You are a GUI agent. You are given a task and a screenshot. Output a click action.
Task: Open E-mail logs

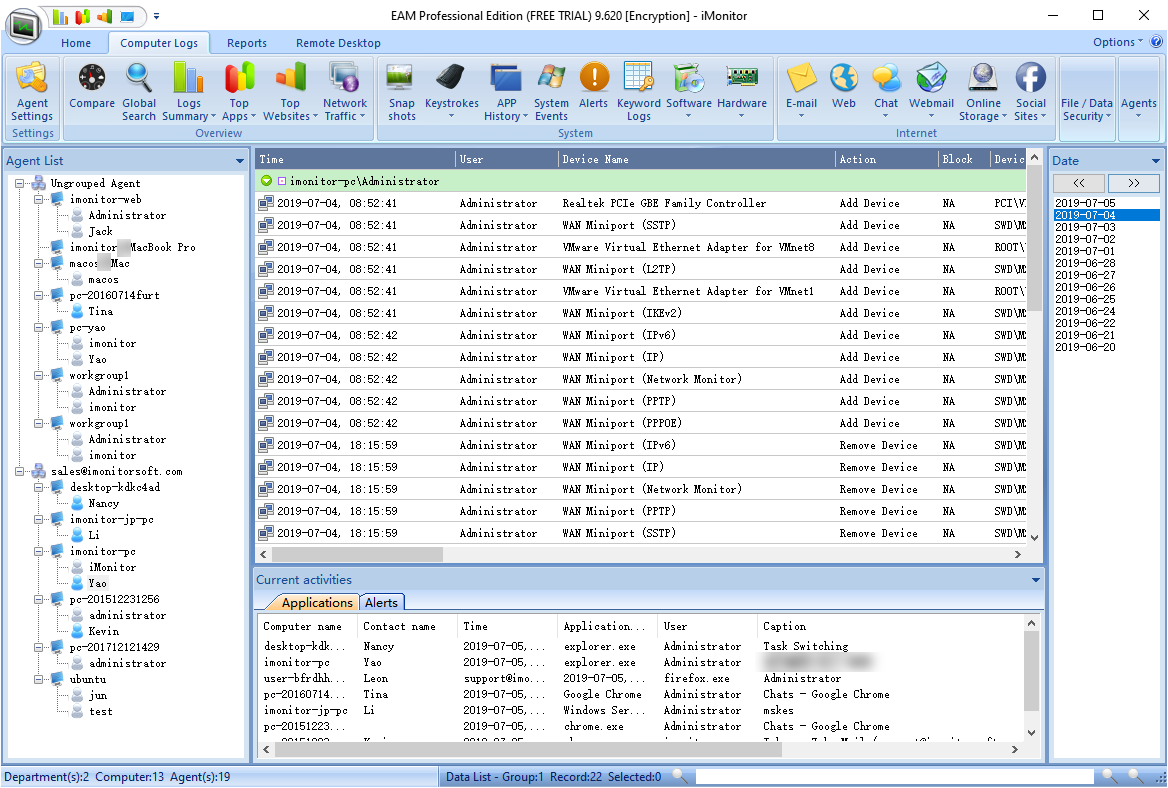click(x=802, y=90)
